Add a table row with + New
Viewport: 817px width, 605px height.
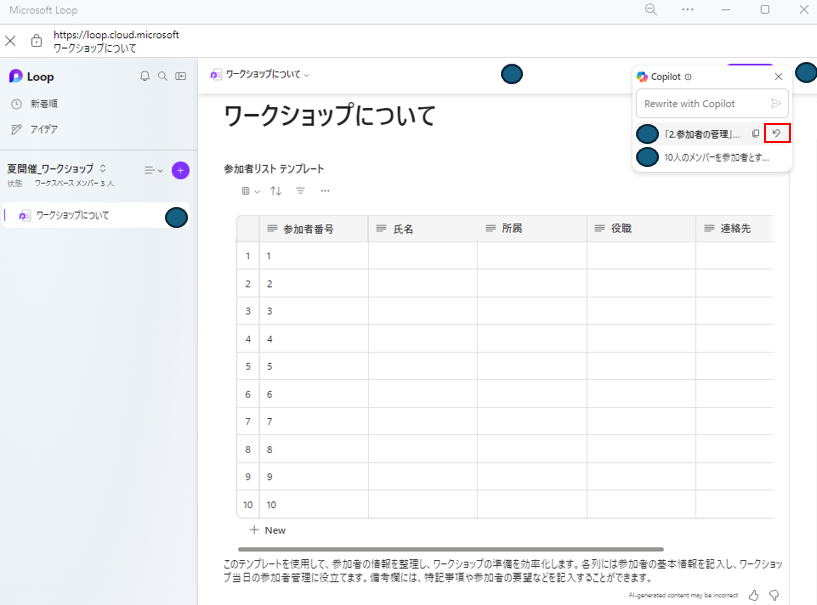266,530
